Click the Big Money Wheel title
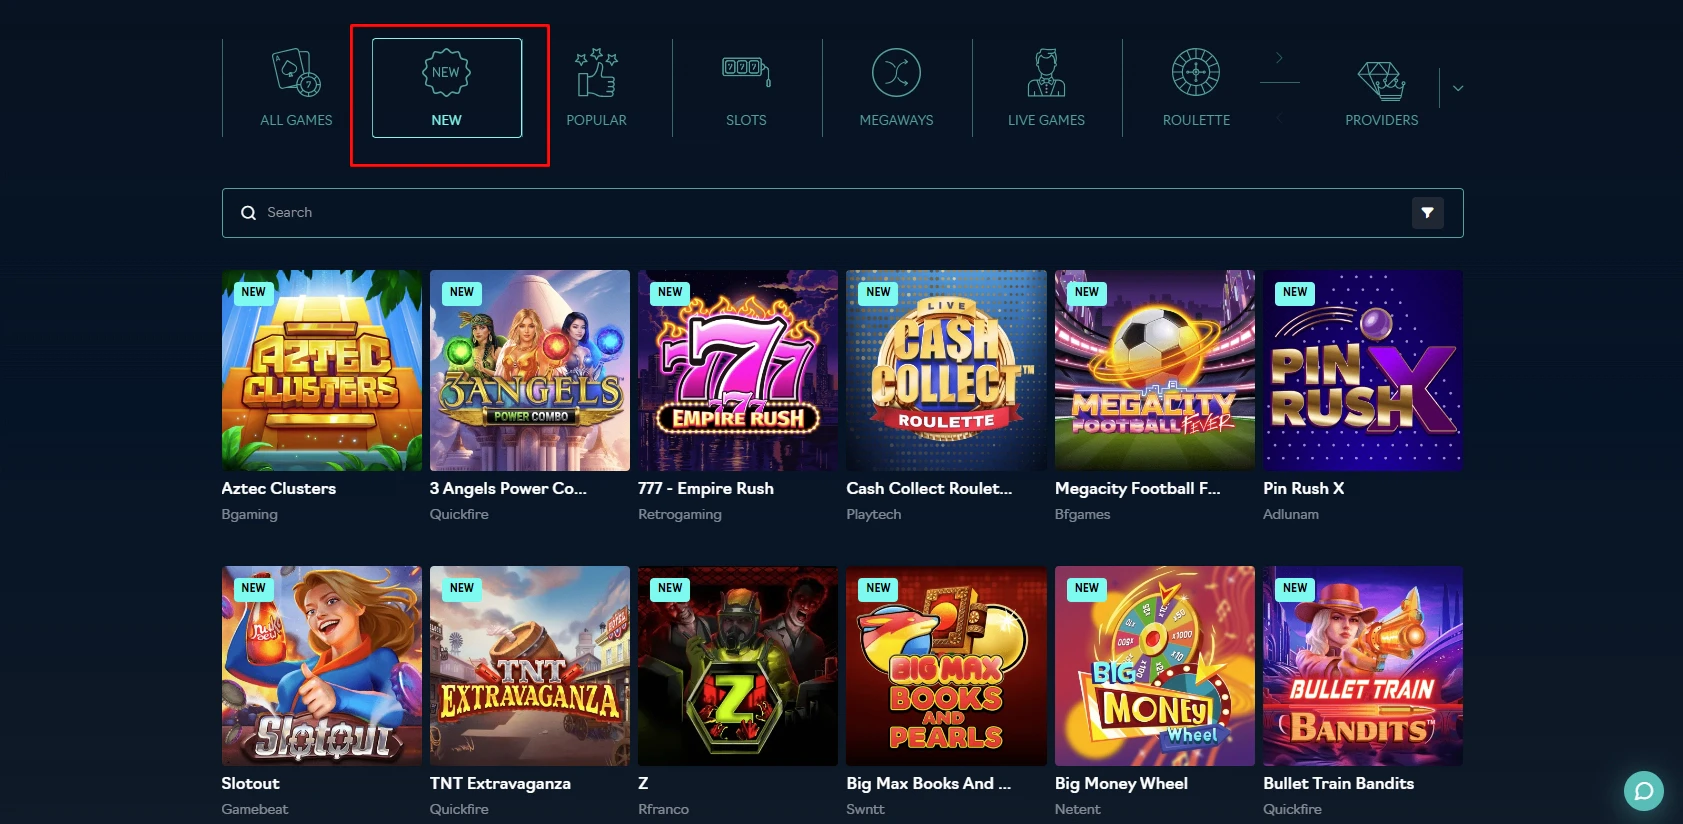Screen dimensions: 1683x824 [1121, 783]
